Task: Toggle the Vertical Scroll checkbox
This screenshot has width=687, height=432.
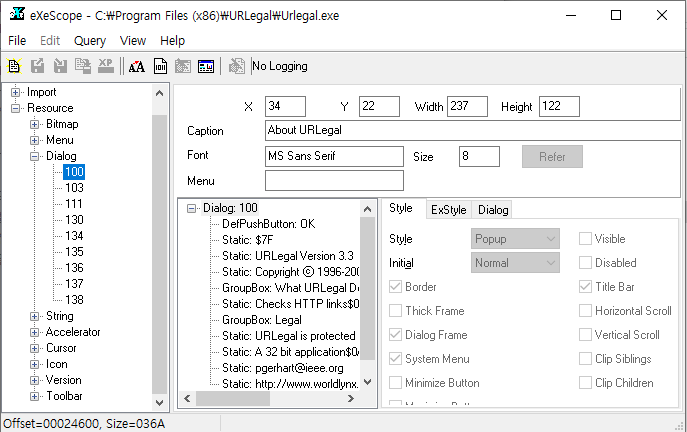Action: pos(585,335)
